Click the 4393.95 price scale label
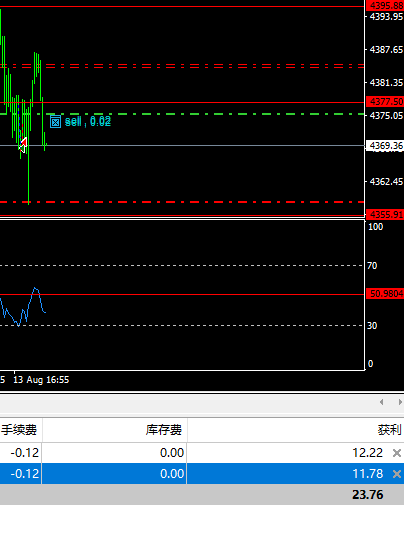This screenshot has width=404, height=554. (386, 17)
